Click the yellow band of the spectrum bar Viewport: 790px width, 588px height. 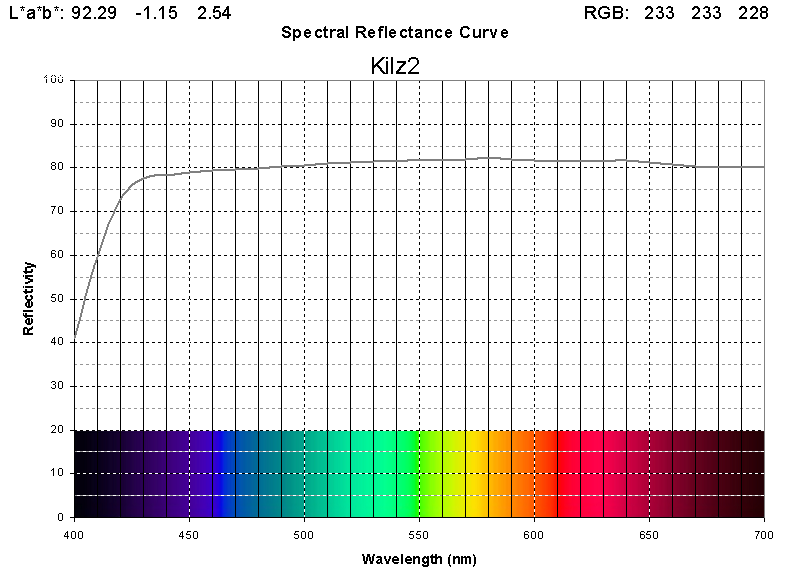475,474
